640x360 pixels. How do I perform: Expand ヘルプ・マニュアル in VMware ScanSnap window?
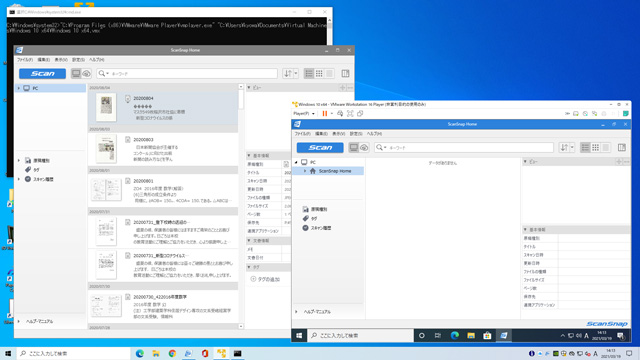[296, 312]
